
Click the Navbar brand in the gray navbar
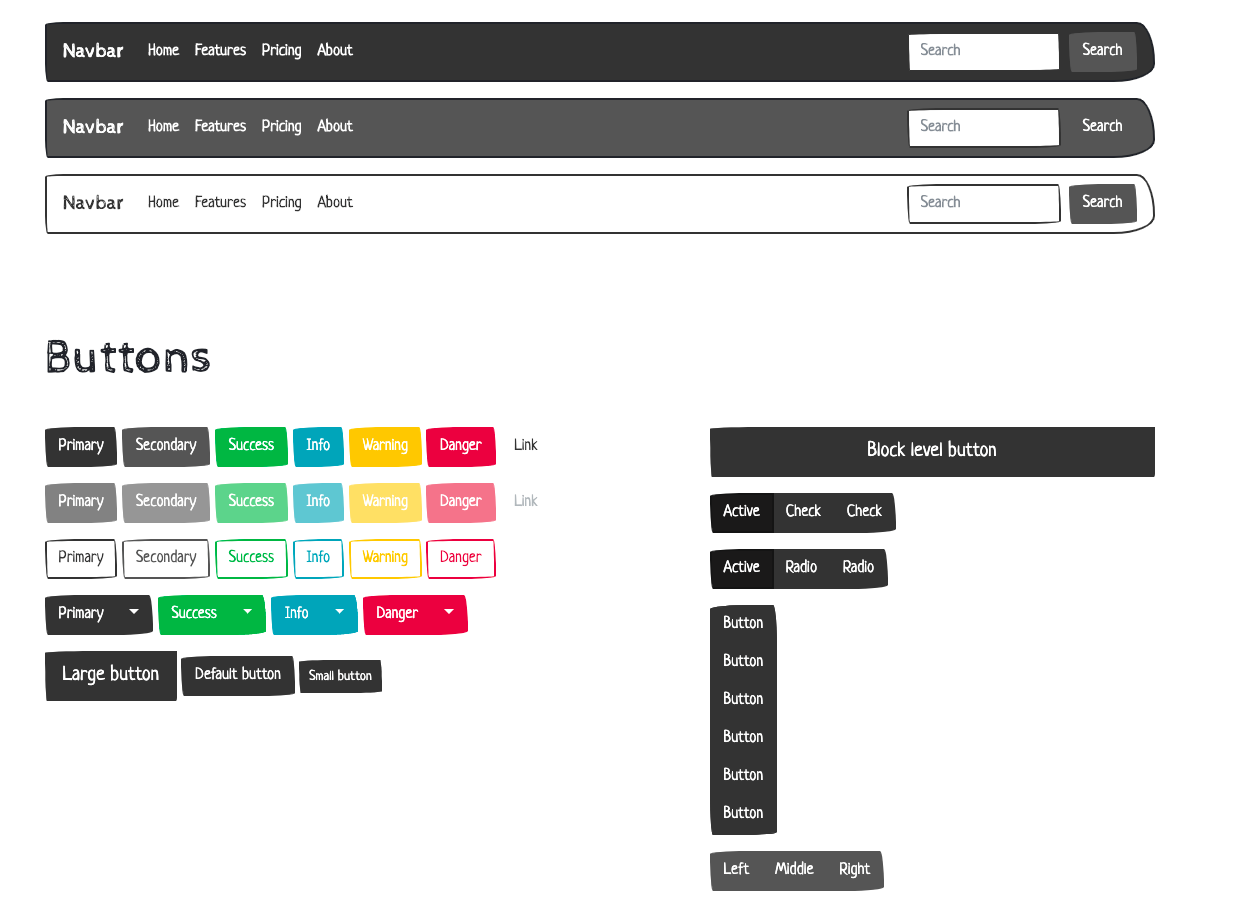(x=93, y=127)
